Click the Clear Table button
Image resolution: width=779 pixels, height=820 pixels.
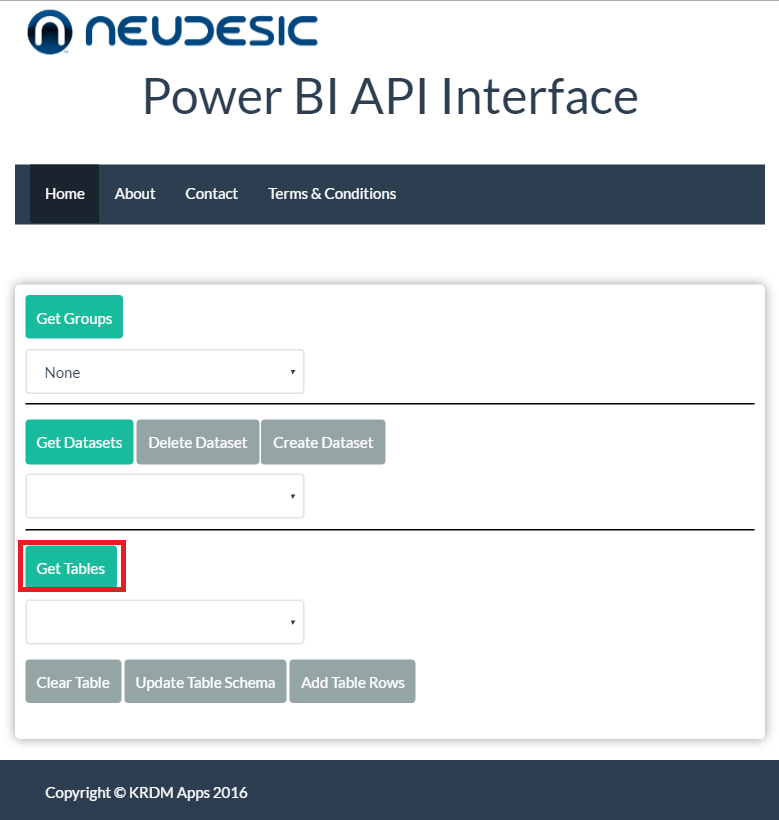73,681
